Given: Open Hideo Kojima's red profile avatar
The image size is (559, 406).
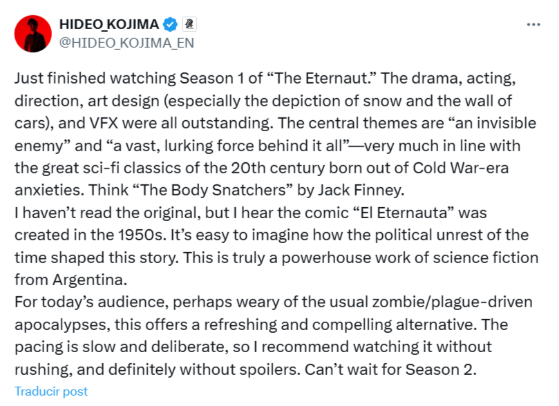Looking at the screenshot, I should tap(33, 34).
